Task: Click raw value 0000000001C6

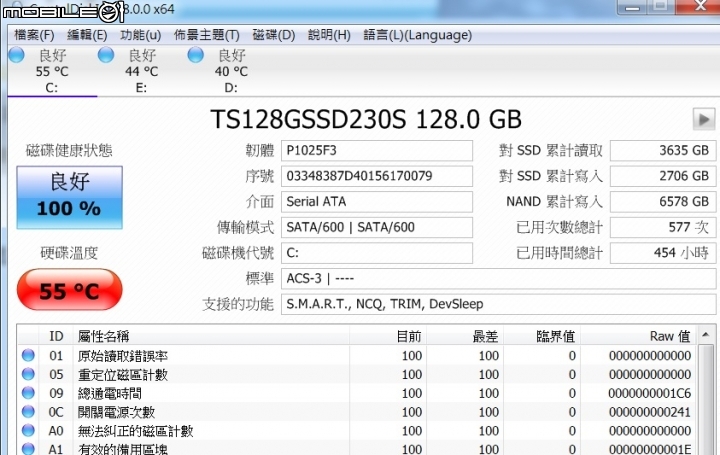Action: coord(649,393)
